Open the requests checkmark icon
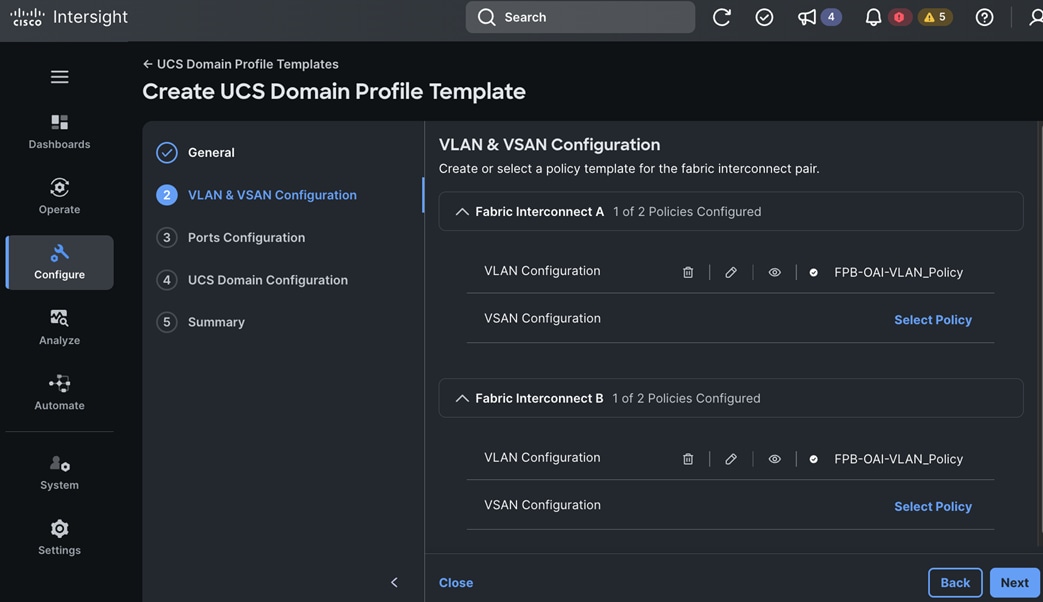The image size is (1043, 602). pos(764,17)
